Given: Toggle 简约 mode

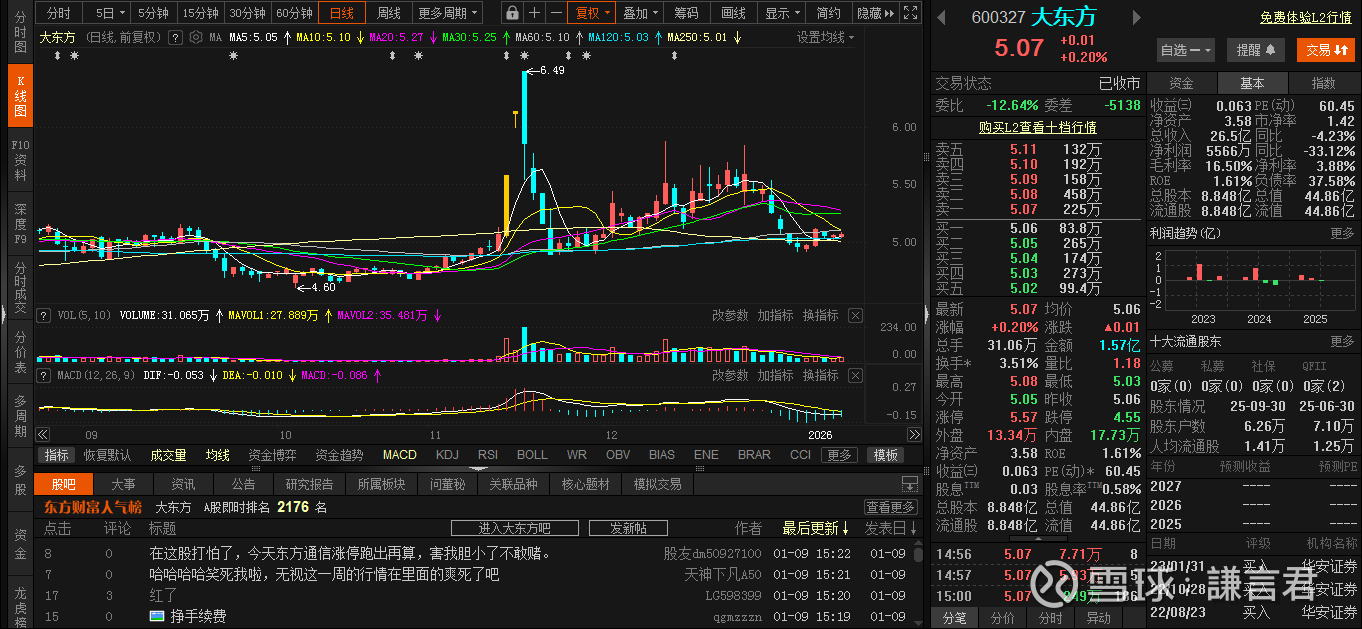Looking at the screenshot, I should (828, 13).
